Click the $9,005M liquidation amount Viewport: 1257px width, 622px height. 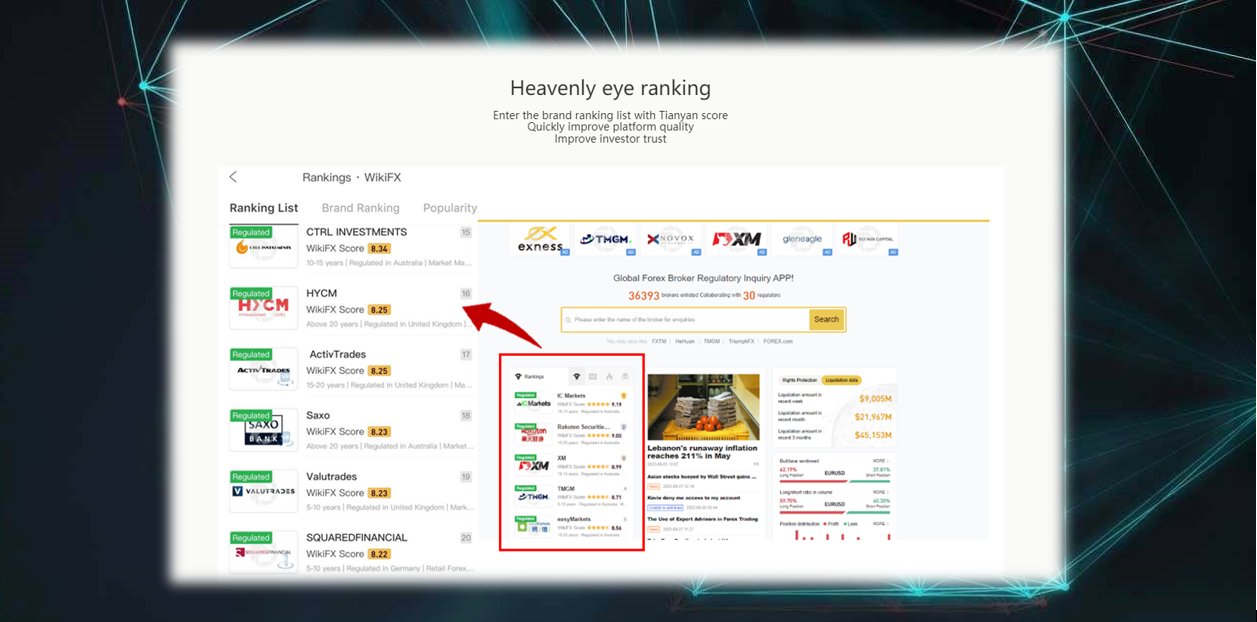pos(873,399)
